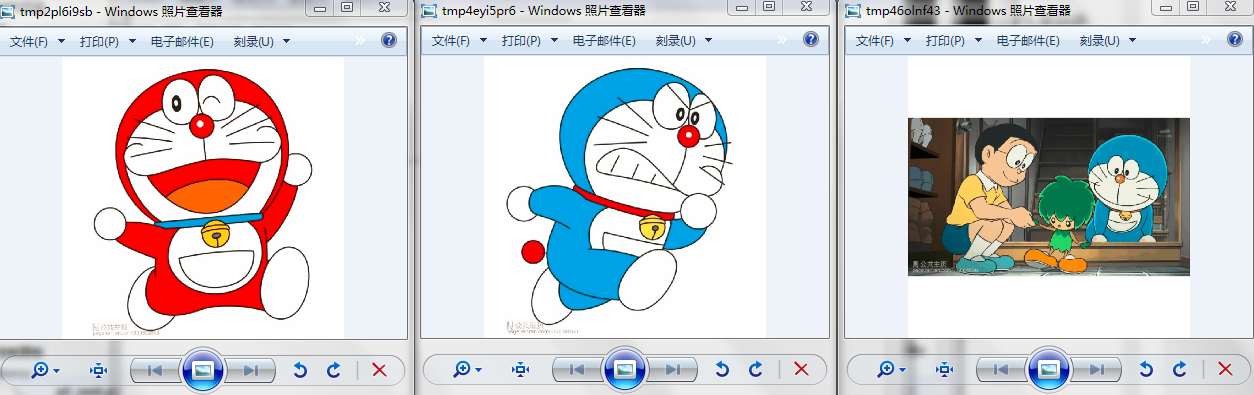The width and height of the screenshot is (1254, 395).
Task: Open zoom magnifier in tmp2pl6i9sb window
Action: [x=44, y=370]
